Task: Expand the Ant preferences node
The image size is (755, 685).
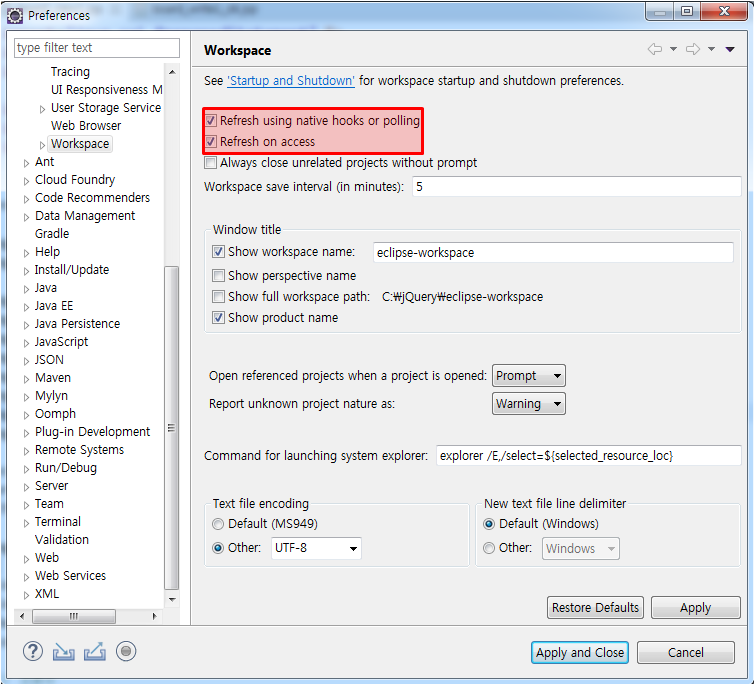Action: (26, 163)
